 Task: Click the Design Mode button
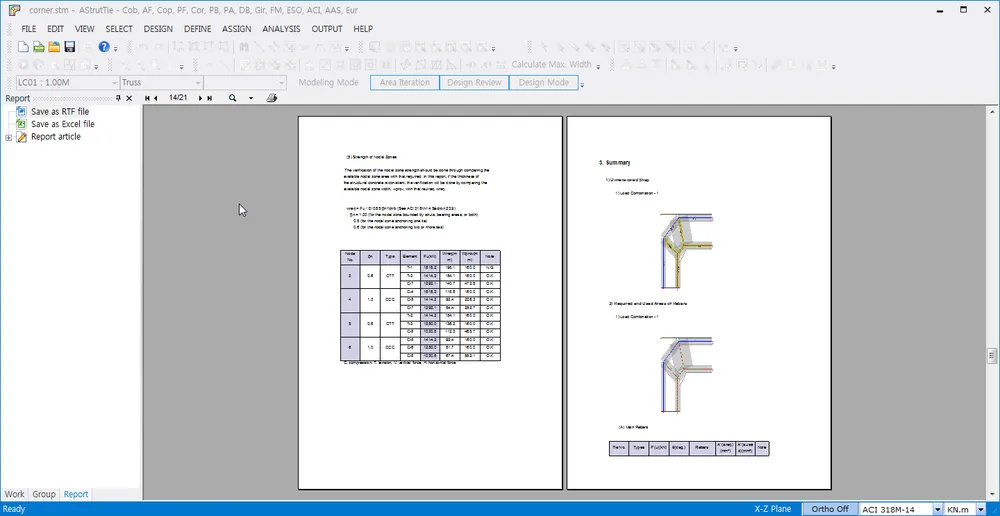click(543, 82)
